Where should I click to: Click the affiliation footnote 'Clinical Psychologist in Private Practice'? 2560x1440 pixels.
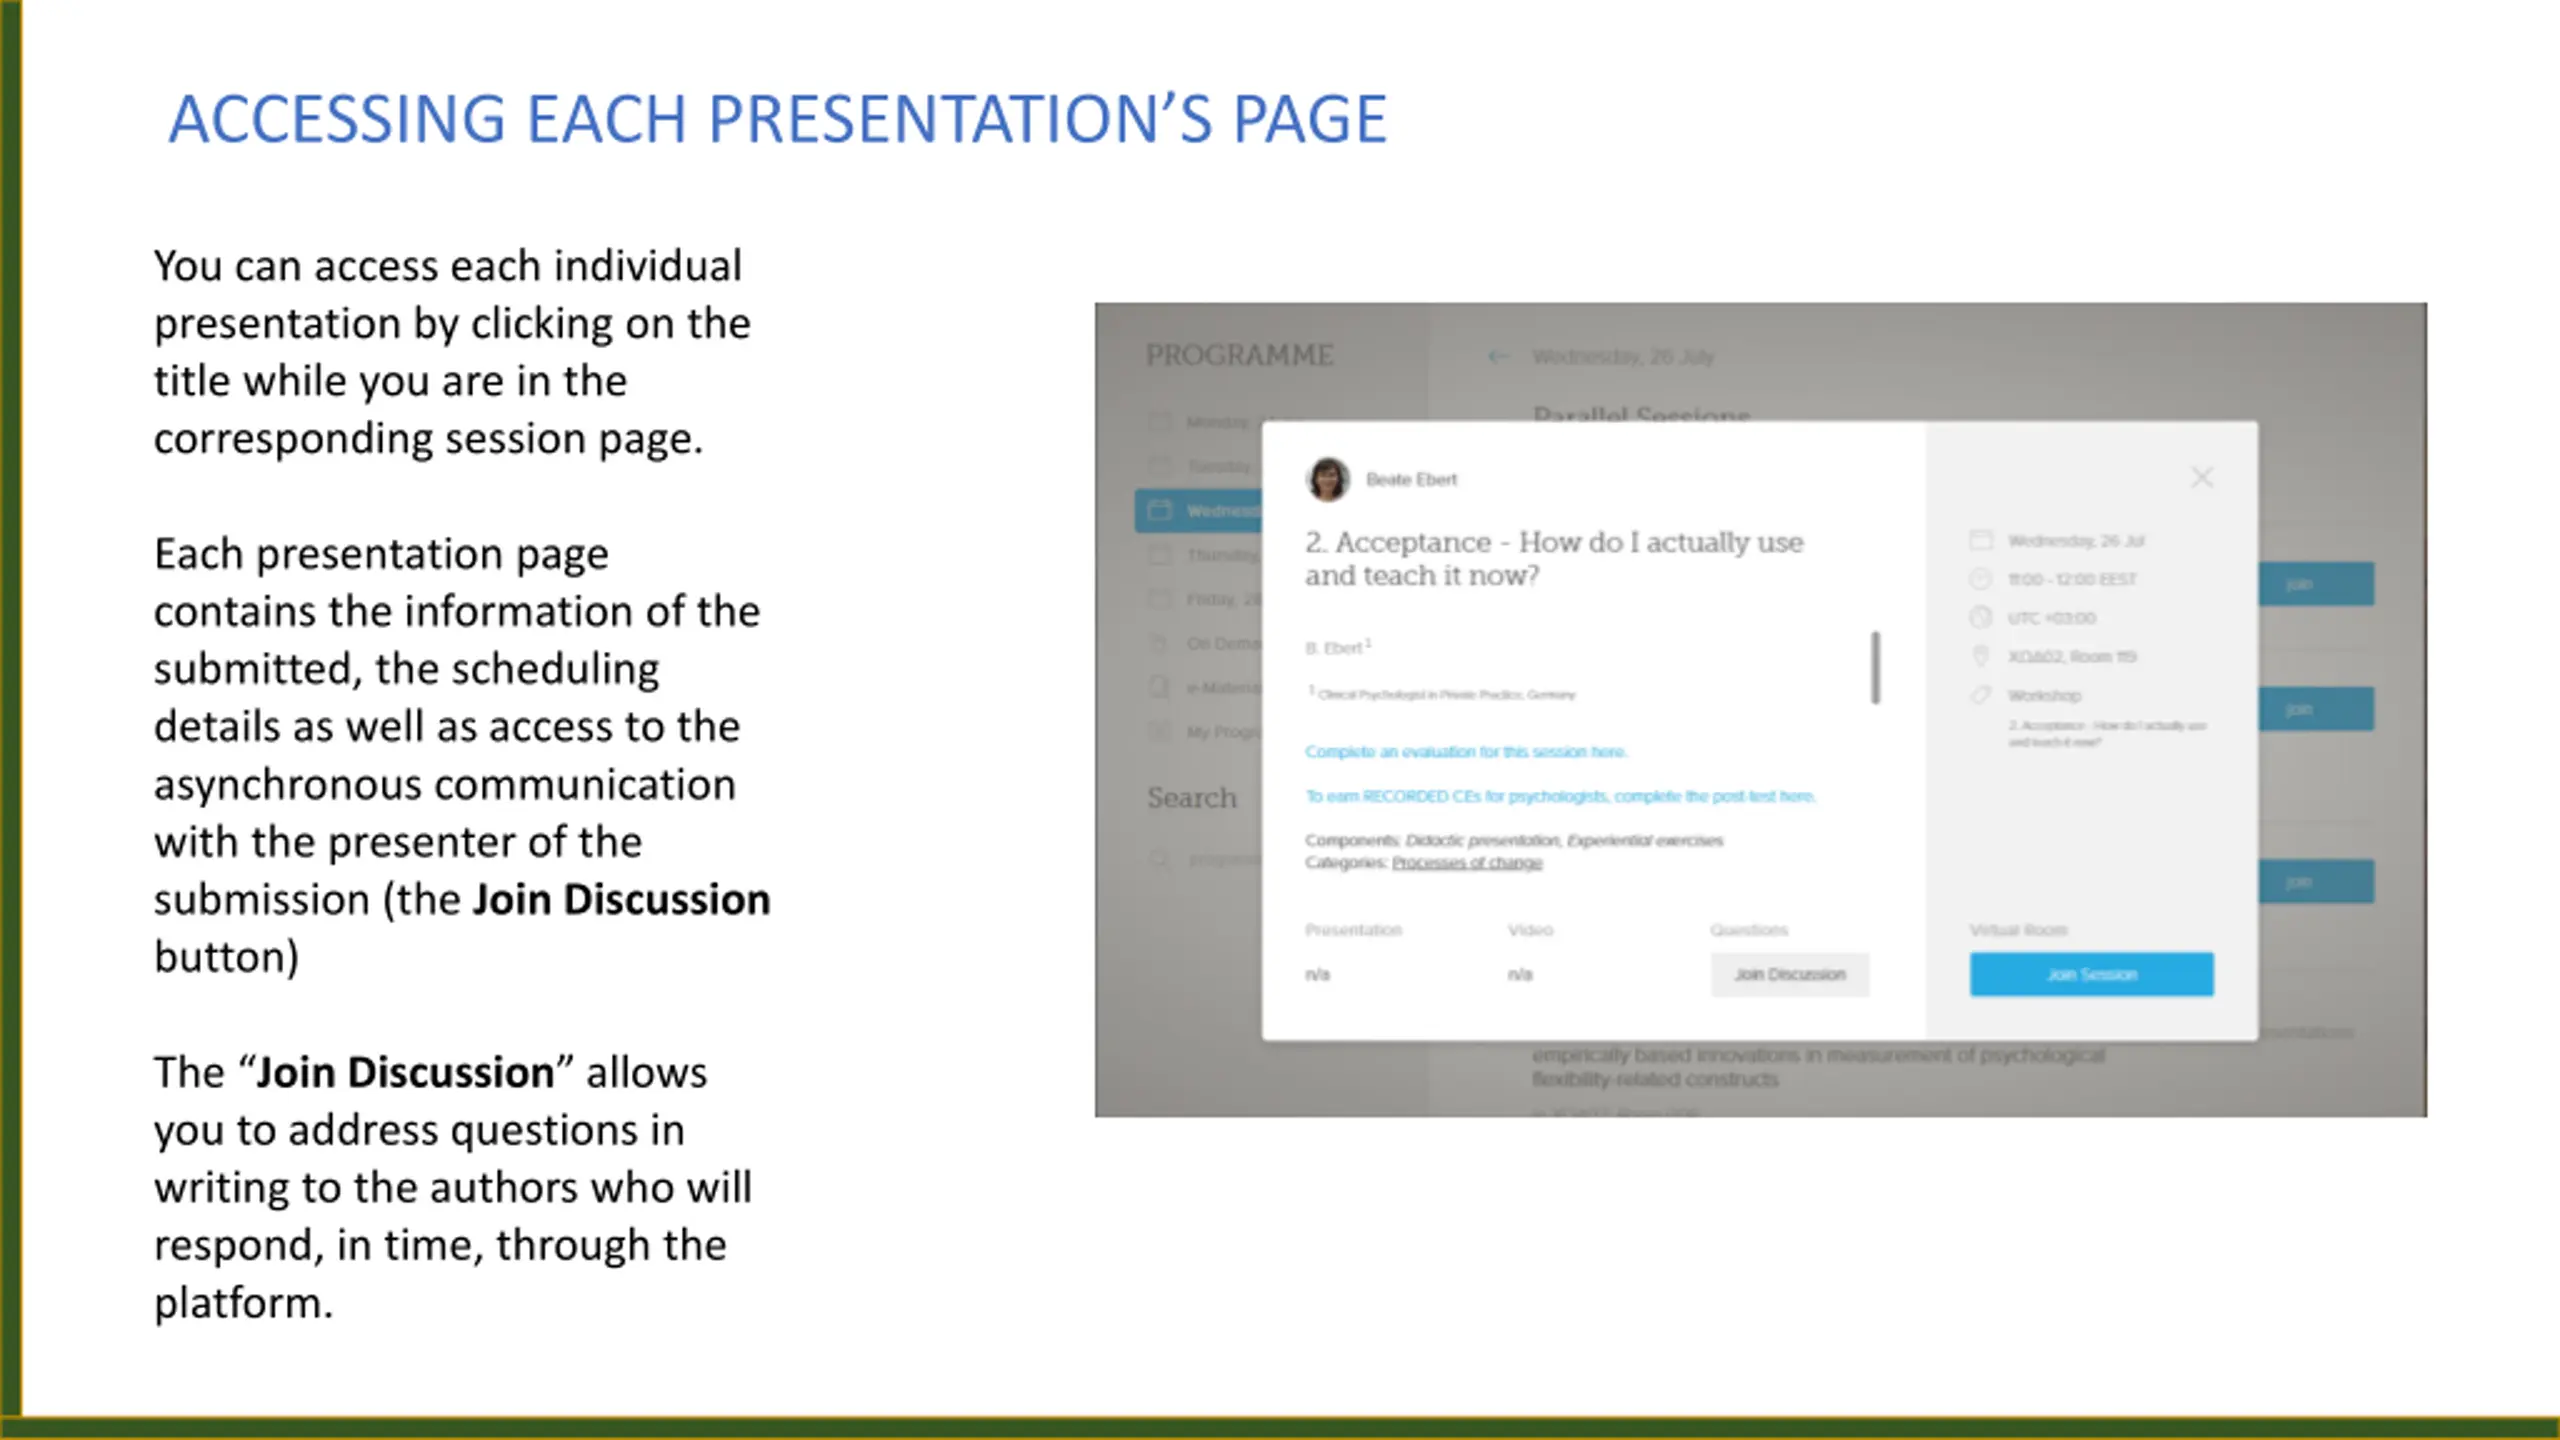(x=1441, y=693)
